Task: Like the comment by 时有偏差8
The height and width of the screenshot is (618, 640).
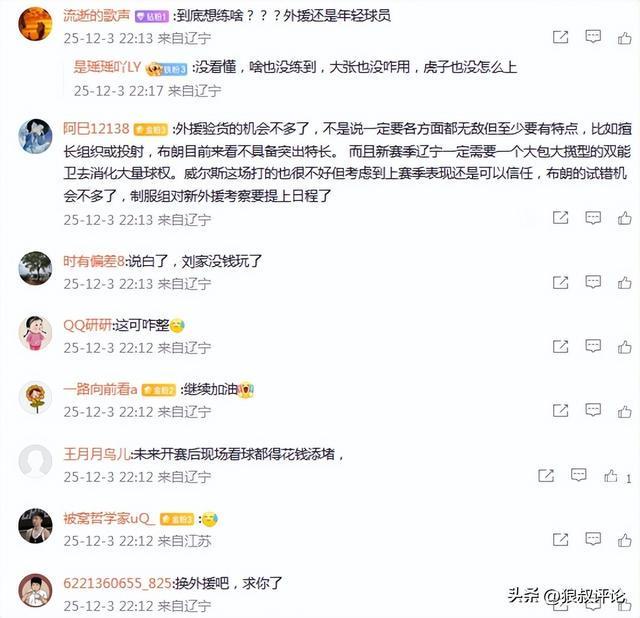Action: tap(624, 282)
